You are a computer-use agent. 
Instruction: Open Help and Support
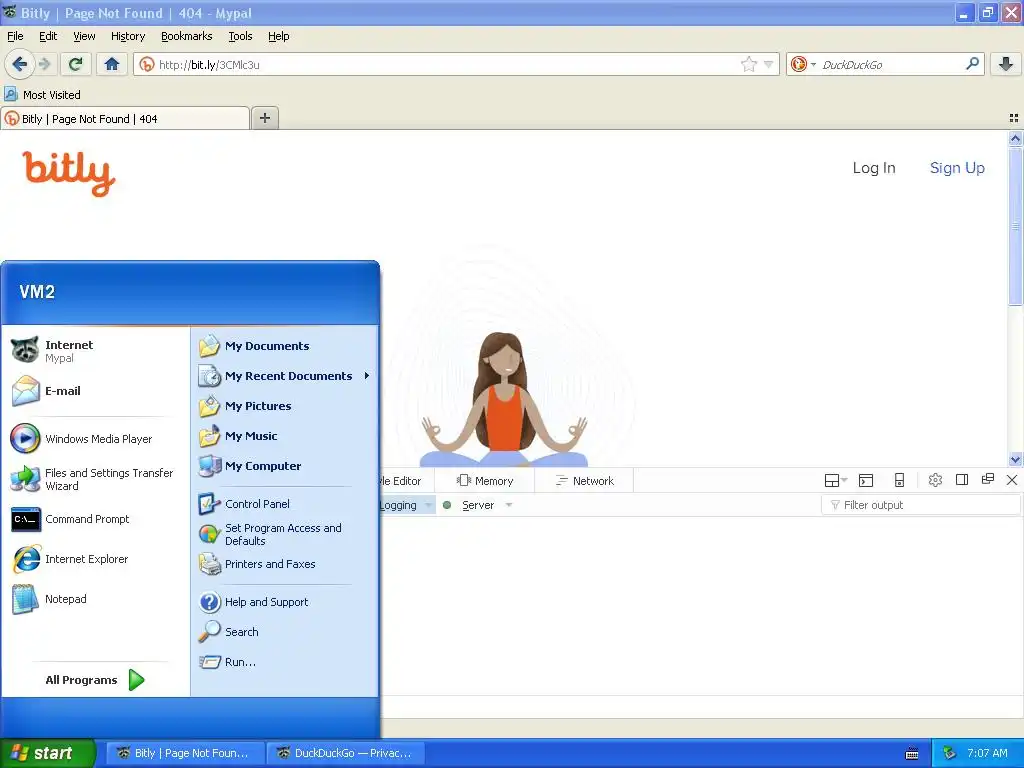(266, 601)
